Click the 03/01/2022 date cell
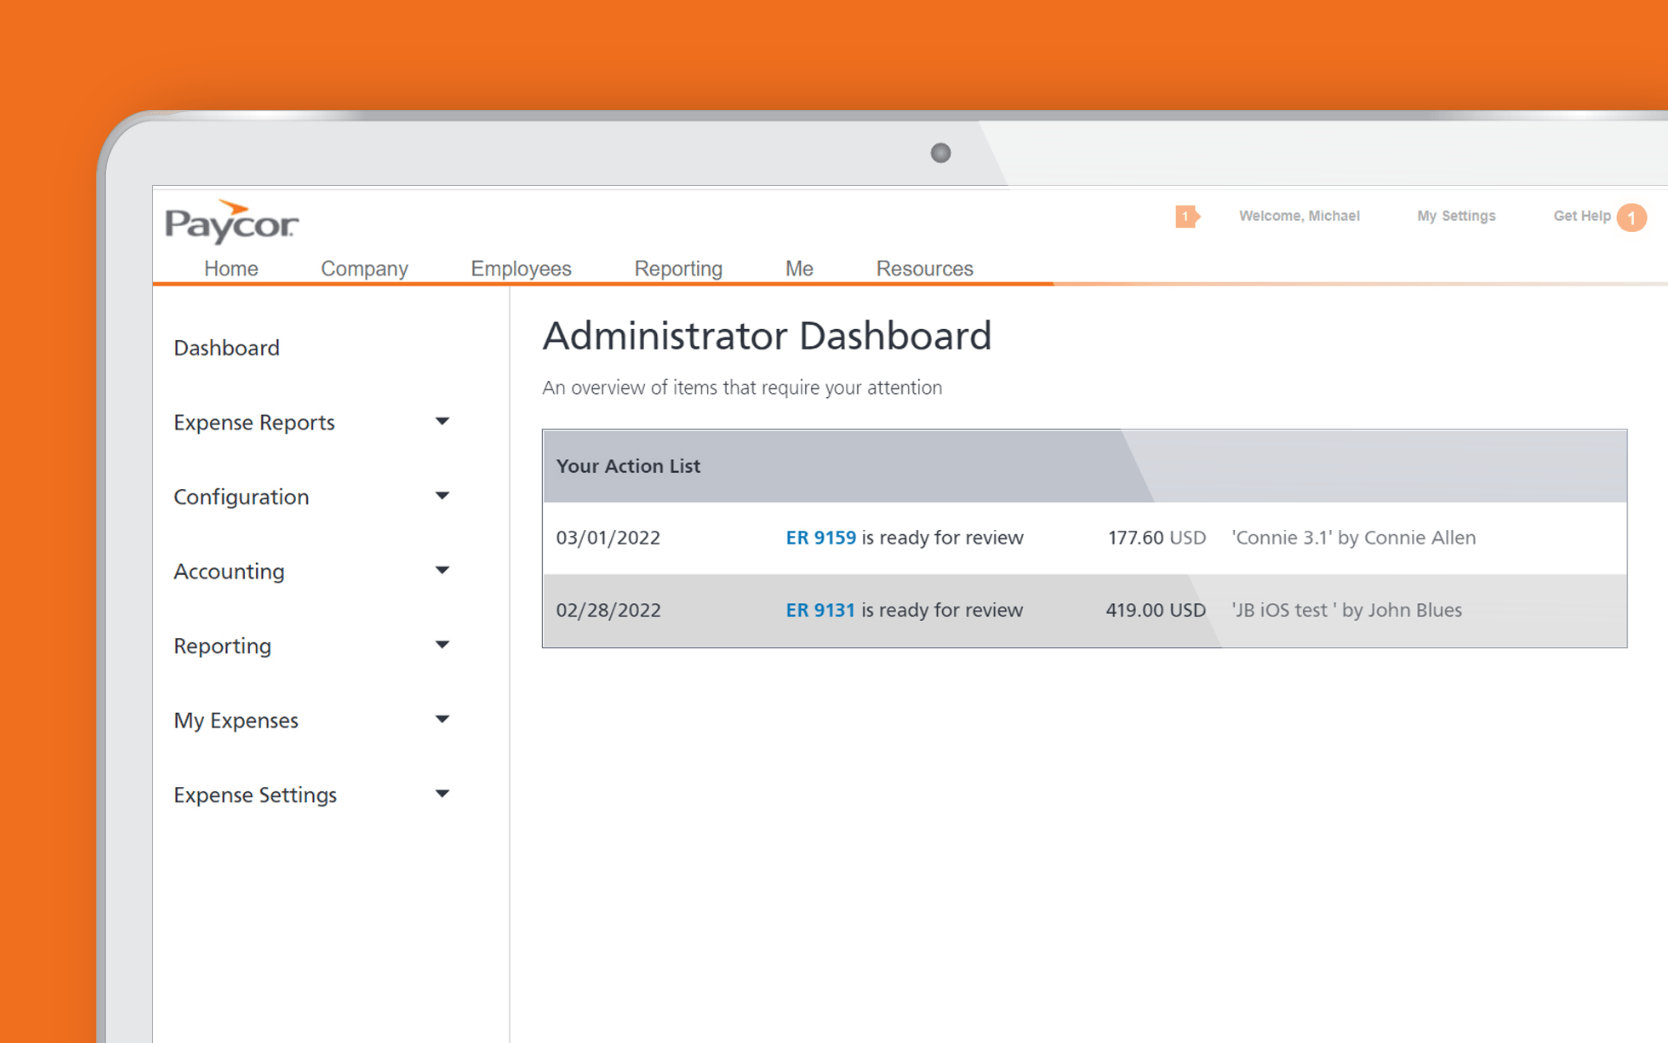 (608, 538)
